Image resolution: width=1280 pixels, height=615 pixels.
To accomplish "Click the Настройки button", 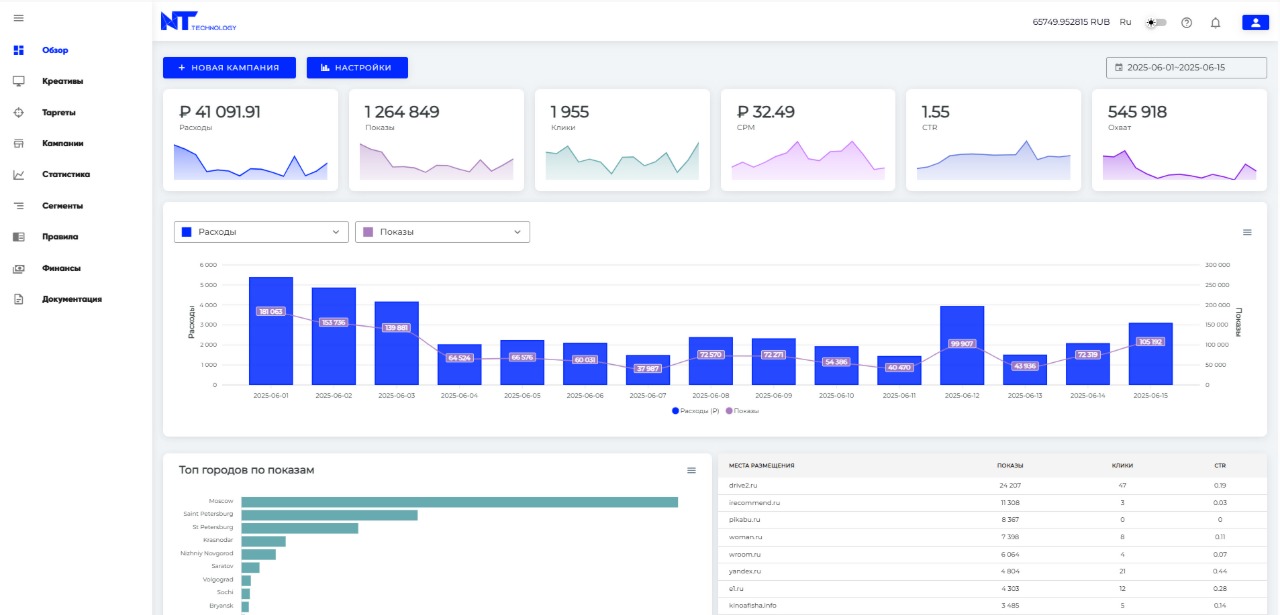I will (x=357, y=68).
